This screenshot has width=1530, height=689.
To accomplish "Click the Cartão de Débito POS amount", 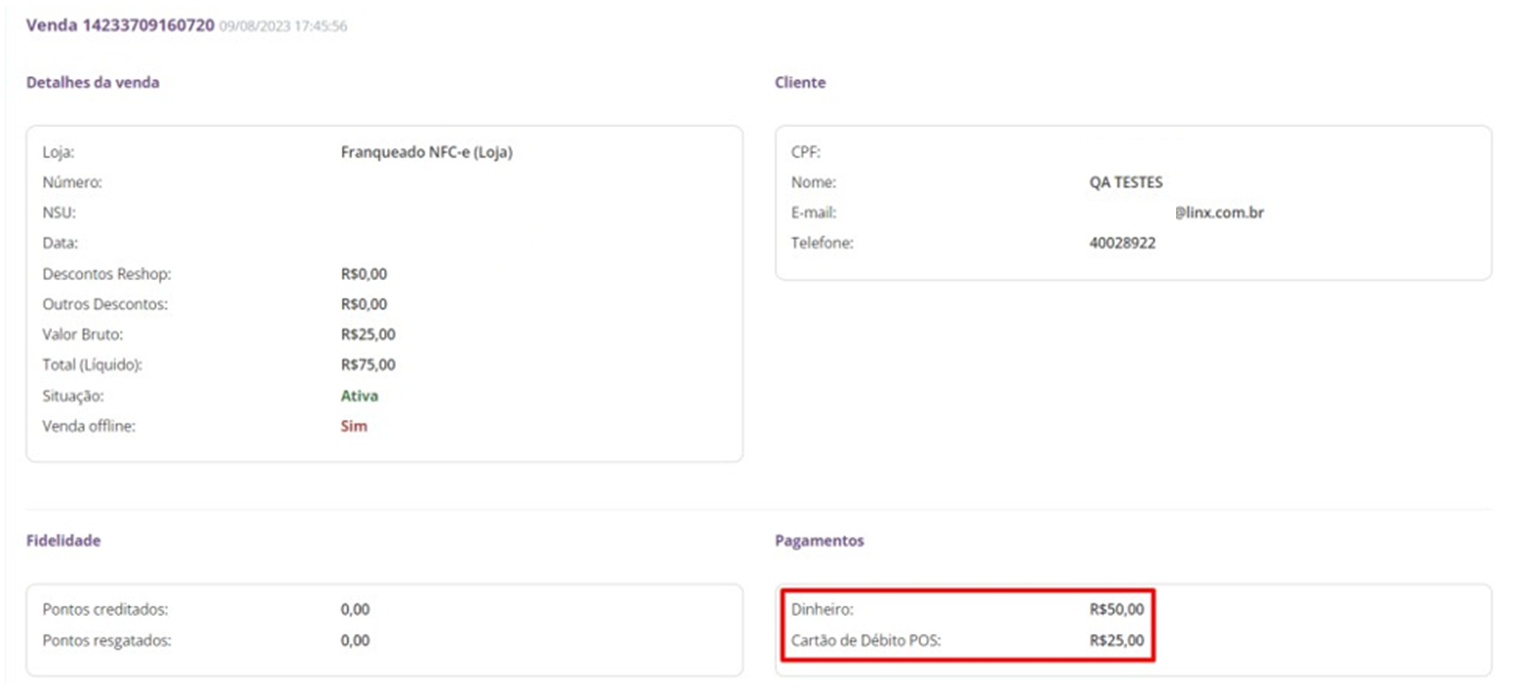I will point(1116,641).
